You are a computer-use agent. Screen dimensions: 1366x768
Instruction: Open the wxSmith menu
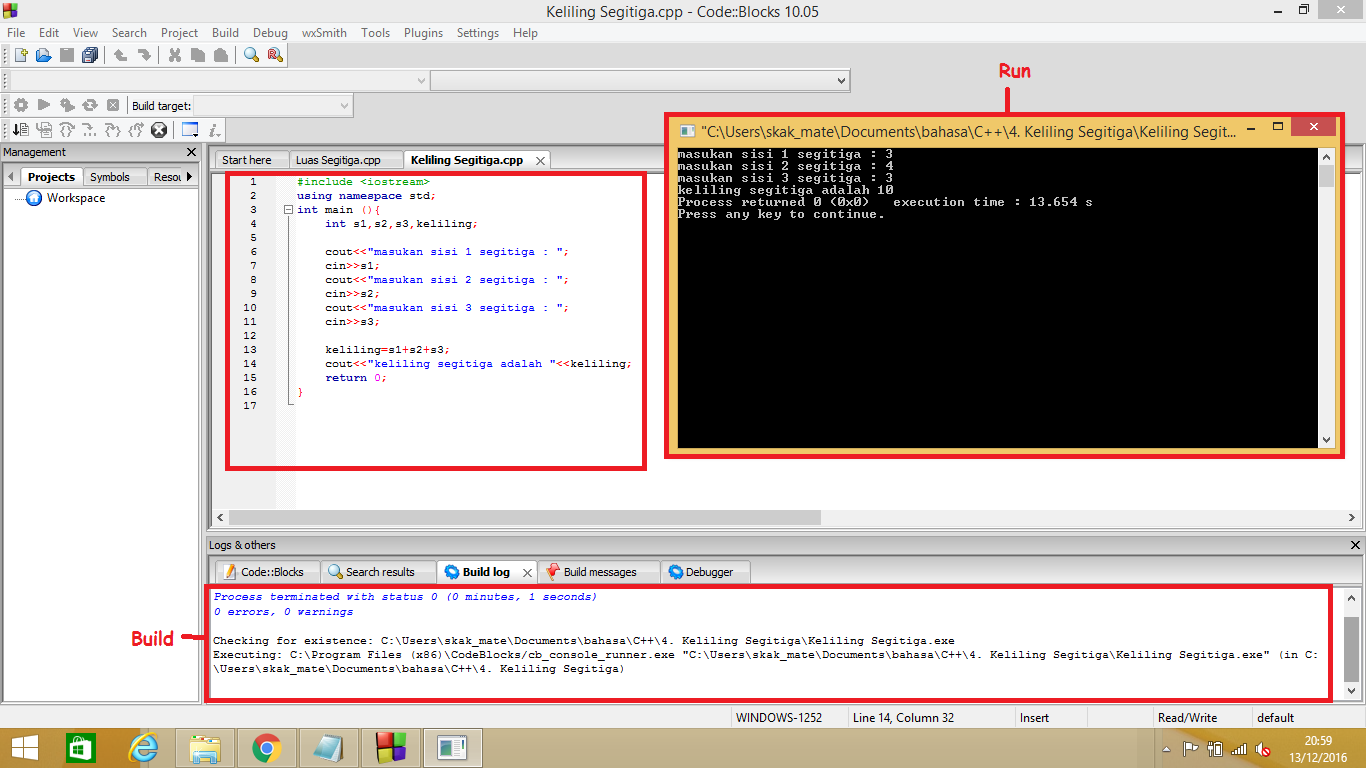[323, 33]
